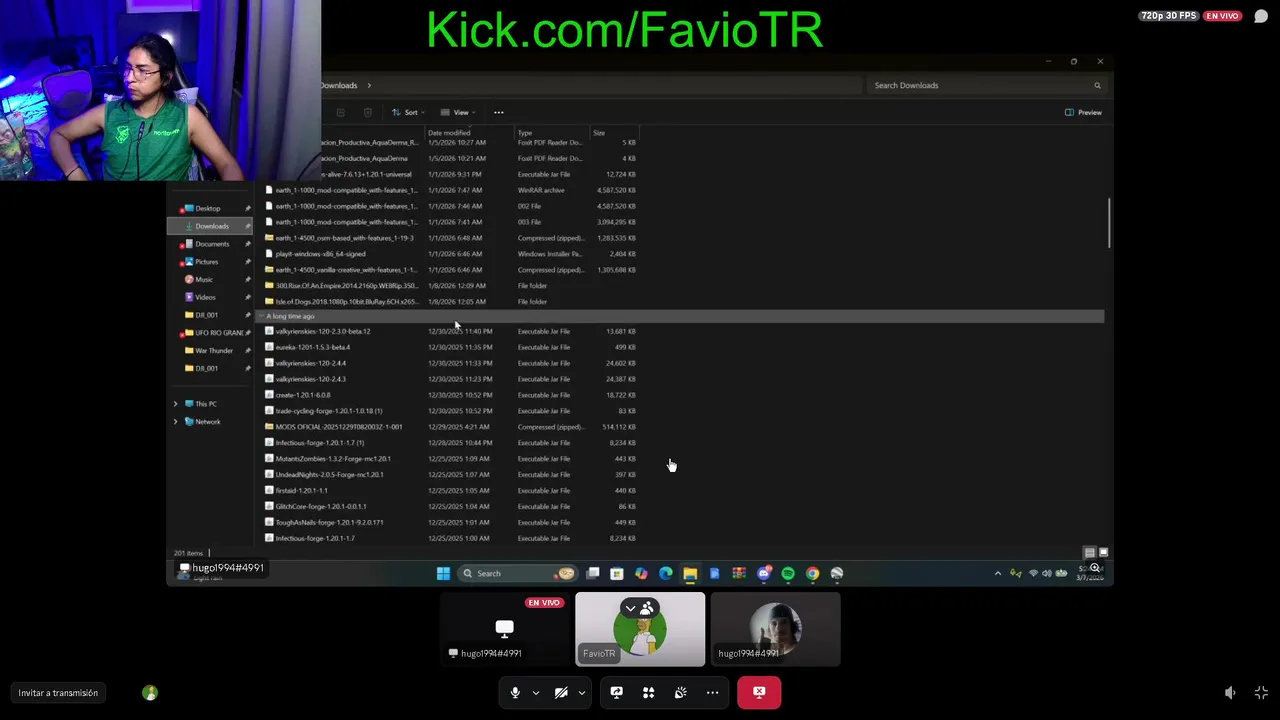Image resolution: width=1280 pixels, height=720 pixels.
Task: Select the FavioTR participant tile
Action: click(x=640, y=629)
